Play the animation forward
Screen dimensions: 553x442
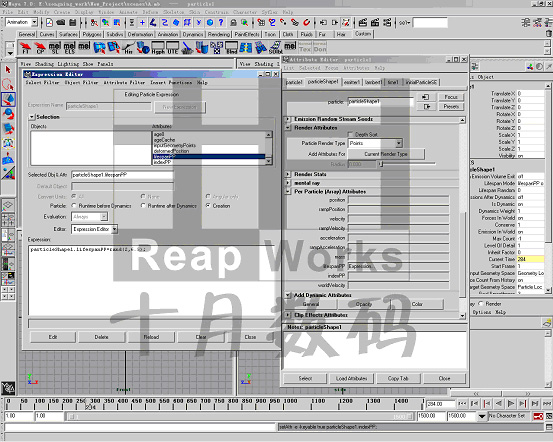[511, 403]
